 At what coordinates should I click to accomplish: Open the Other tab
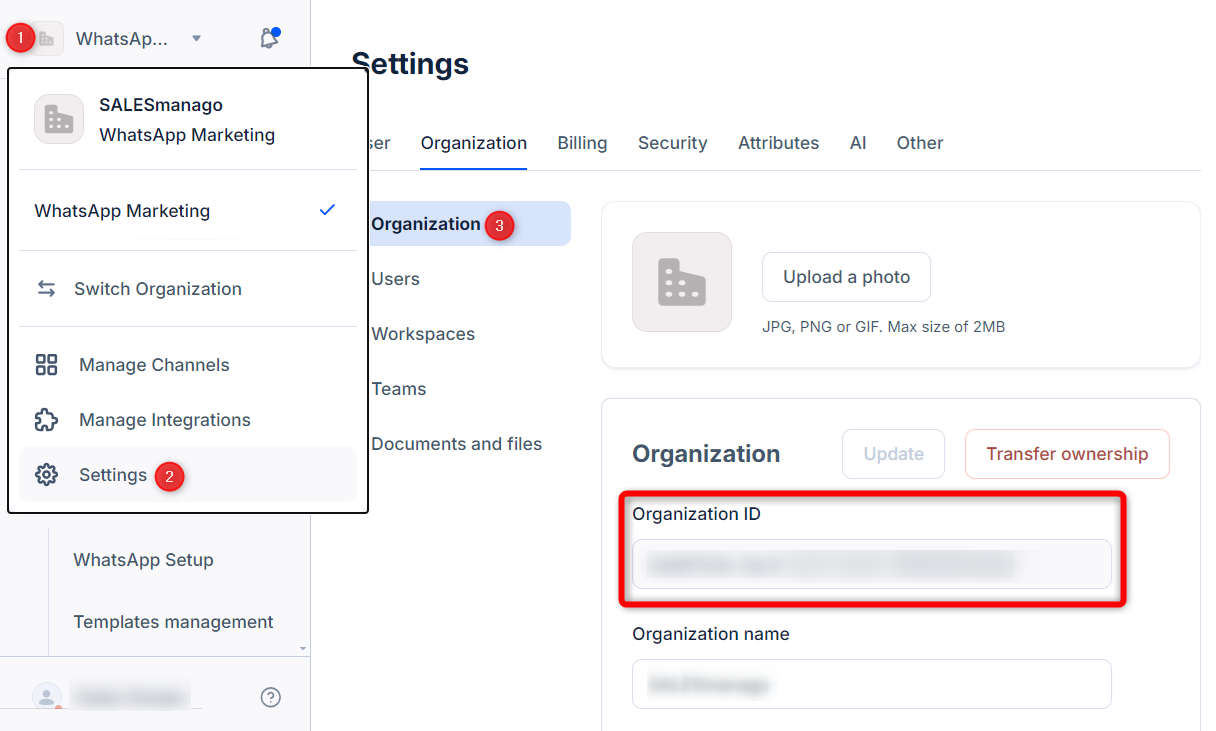click(920, 143)
